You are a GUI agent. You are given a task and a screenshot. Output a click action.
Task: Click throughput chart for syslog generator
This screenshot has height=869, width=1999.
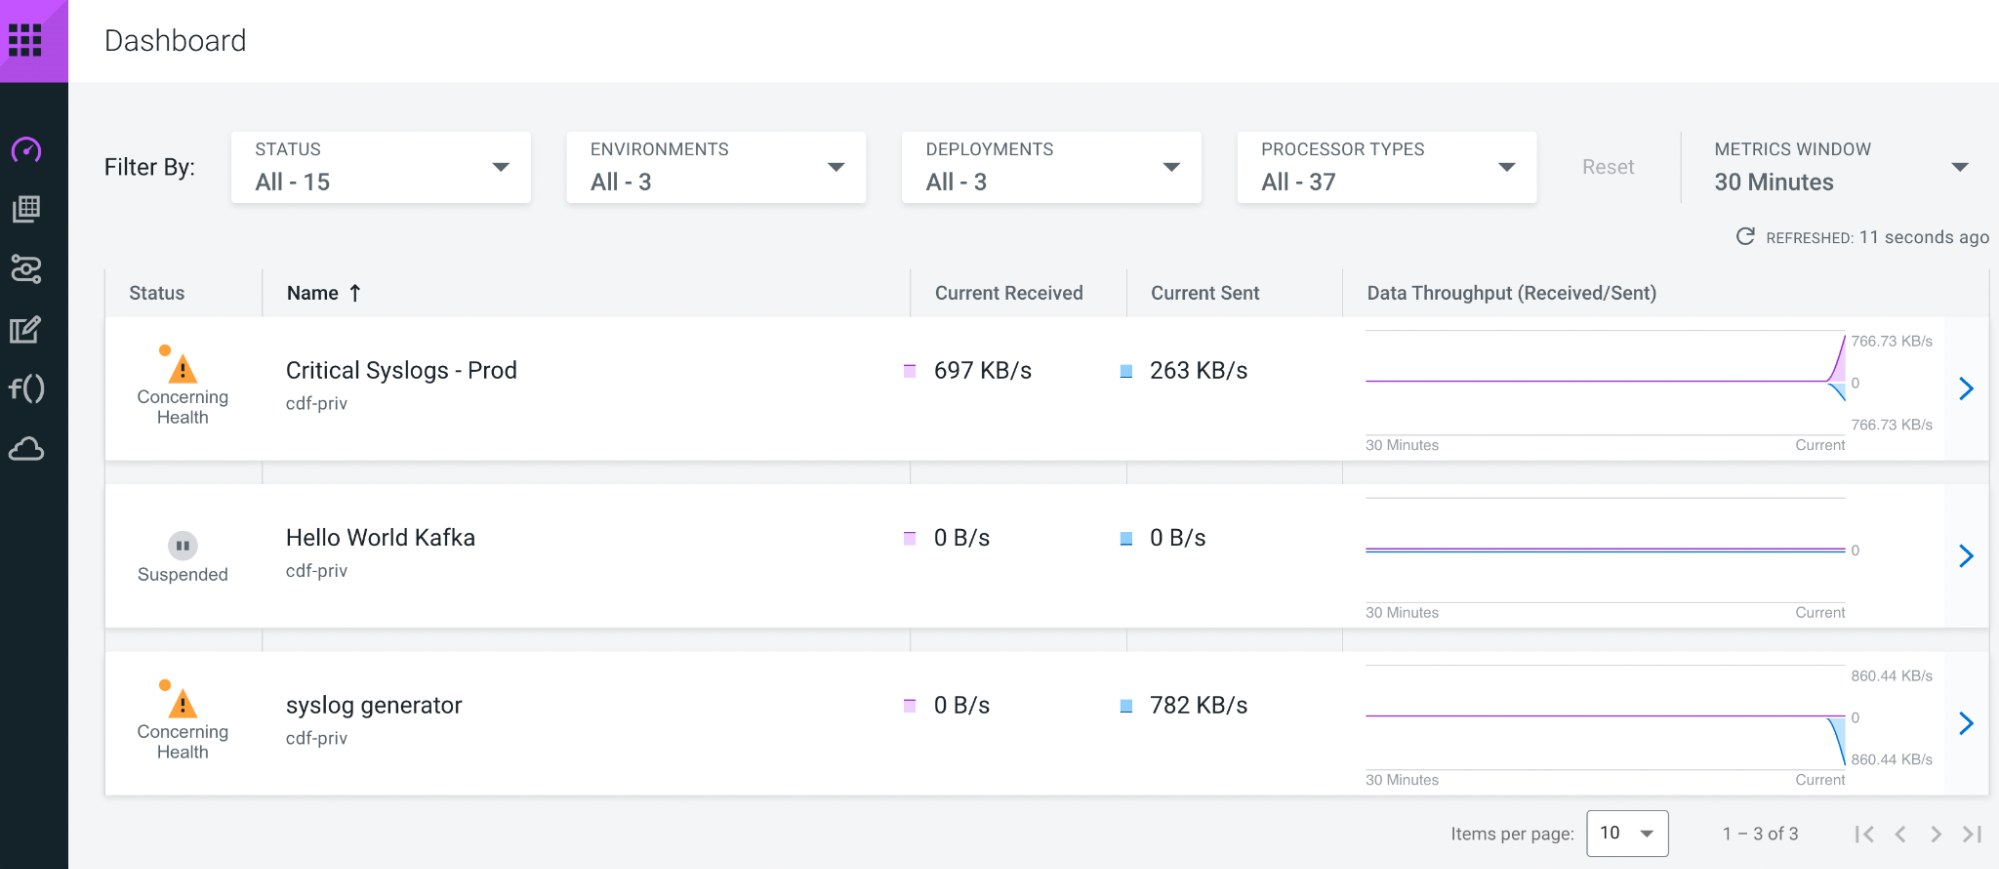tap(1605, 717)
